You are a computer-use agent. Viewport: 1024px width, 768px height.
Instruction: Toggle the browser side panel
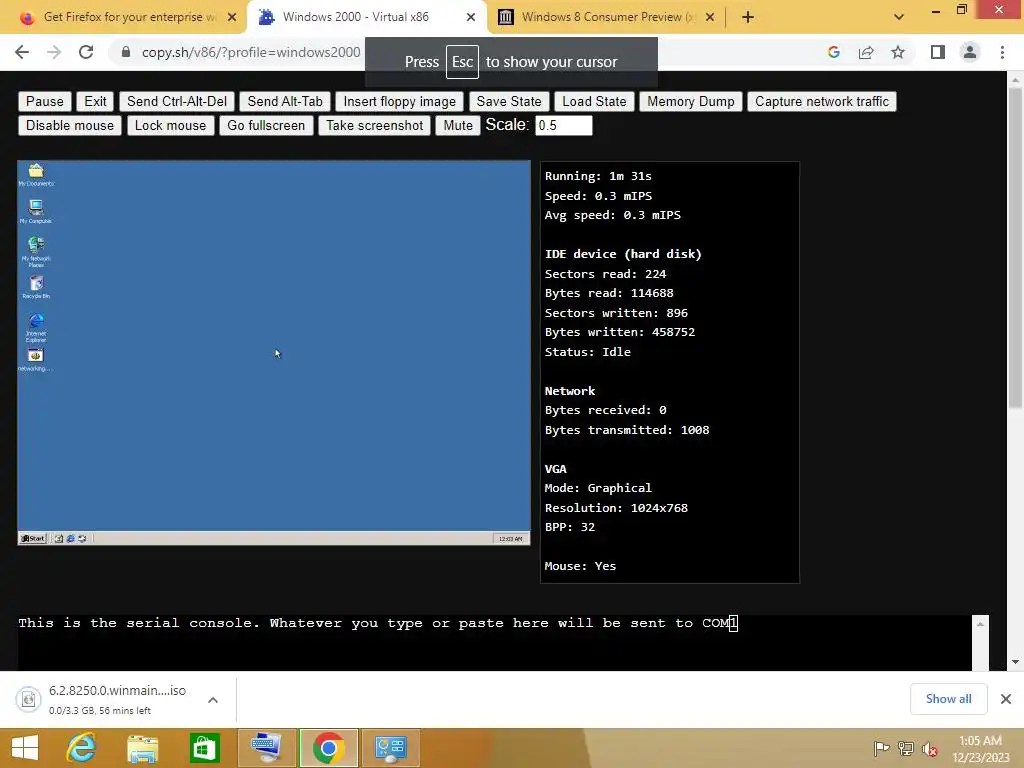938,52
